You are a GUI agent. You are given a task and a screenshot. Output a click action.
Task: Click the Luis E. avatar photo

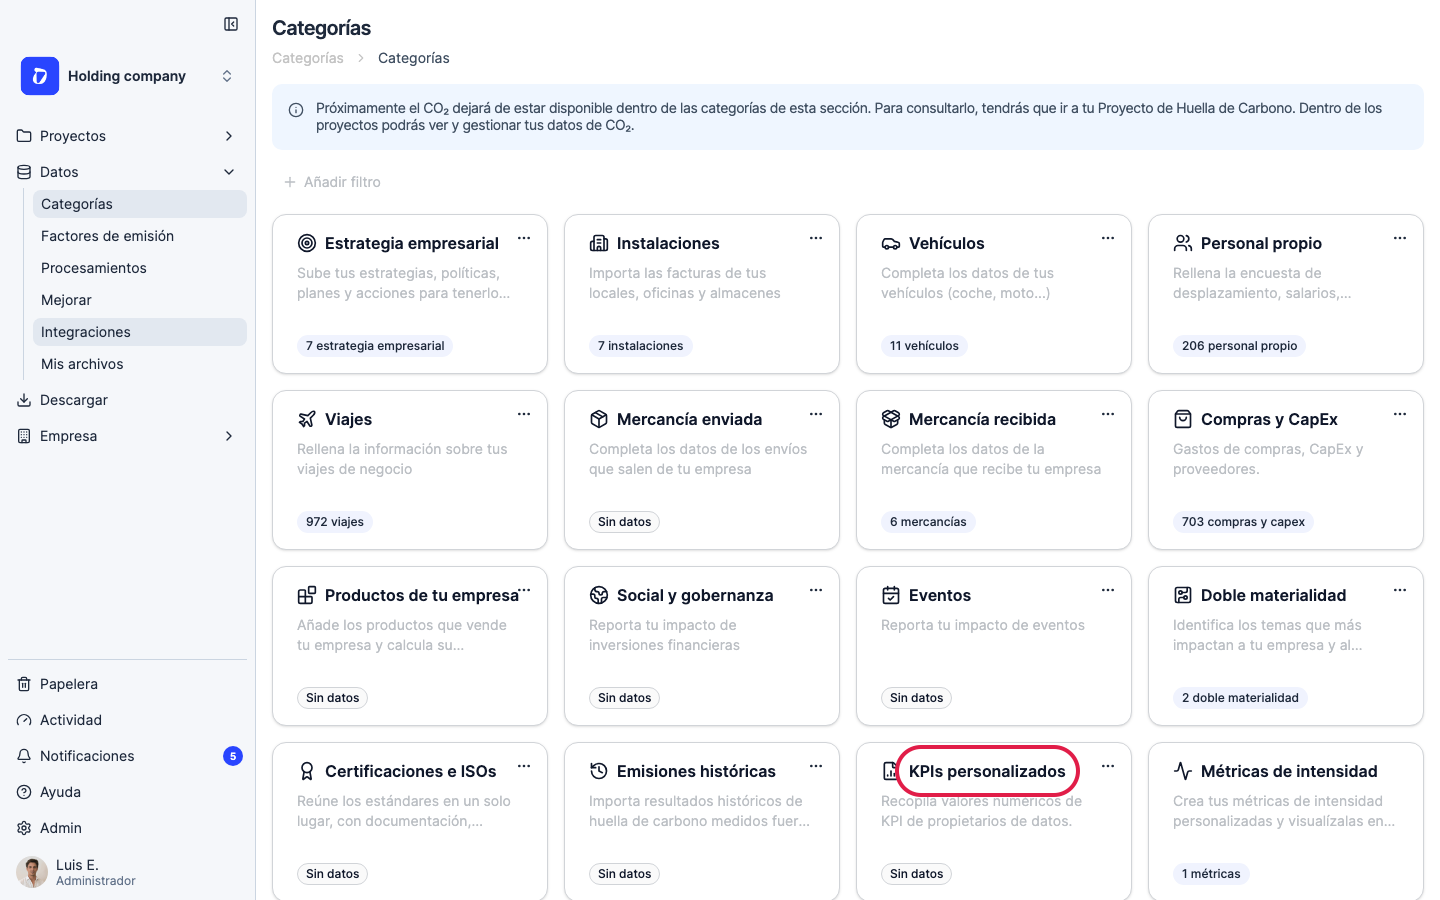[x=32, y=872]
